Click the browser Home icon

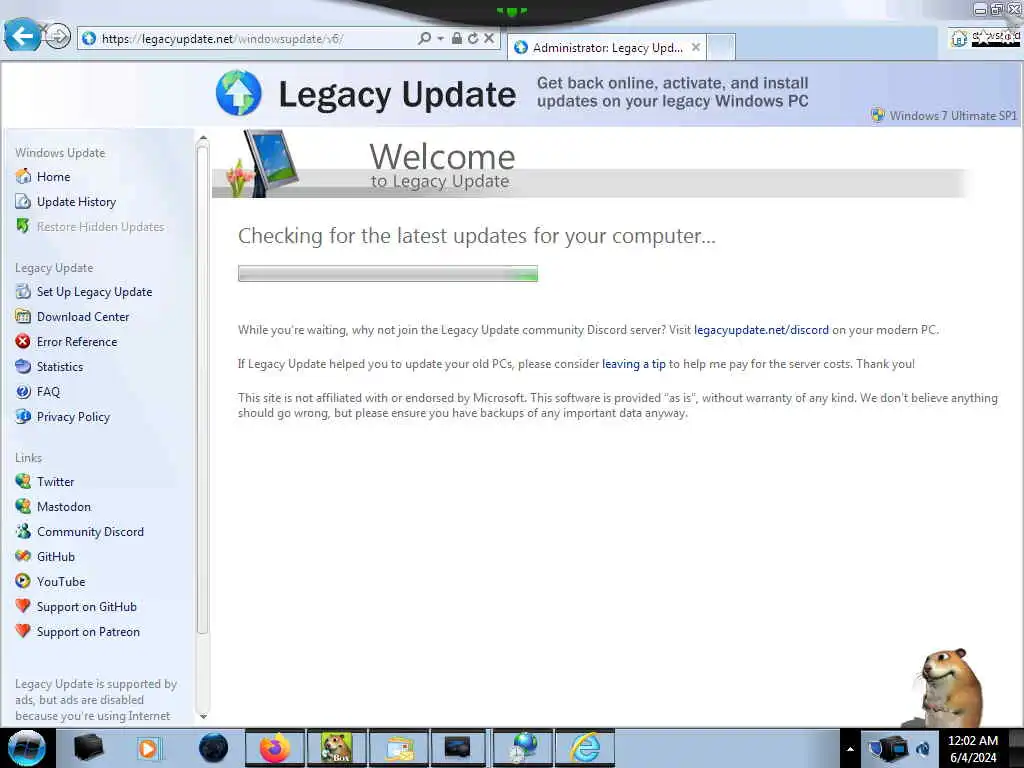(x=959, y=39)
